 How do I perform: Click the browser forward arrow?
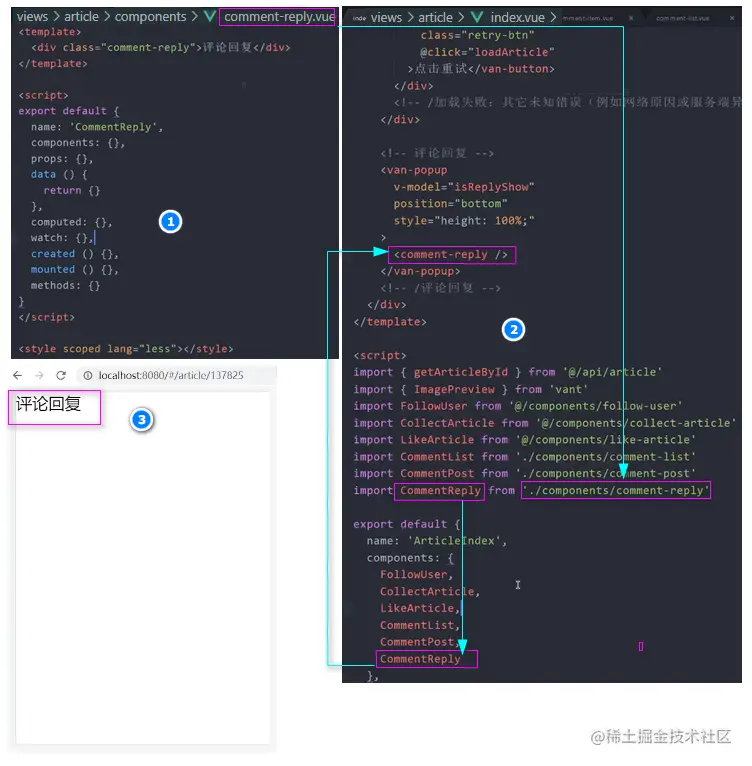(40, 376)
